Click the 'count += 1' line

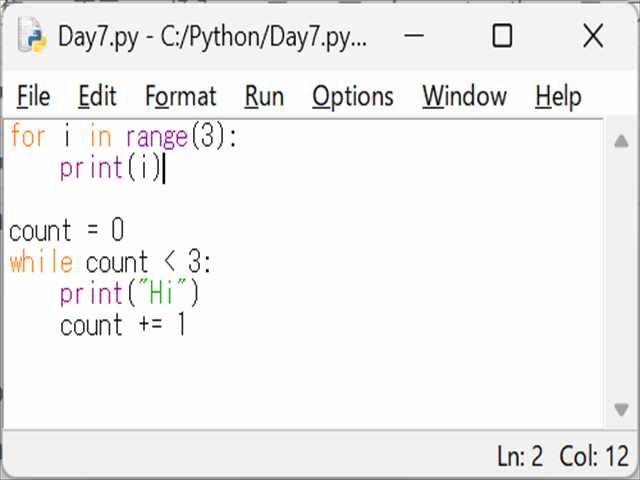click(123, 325)
